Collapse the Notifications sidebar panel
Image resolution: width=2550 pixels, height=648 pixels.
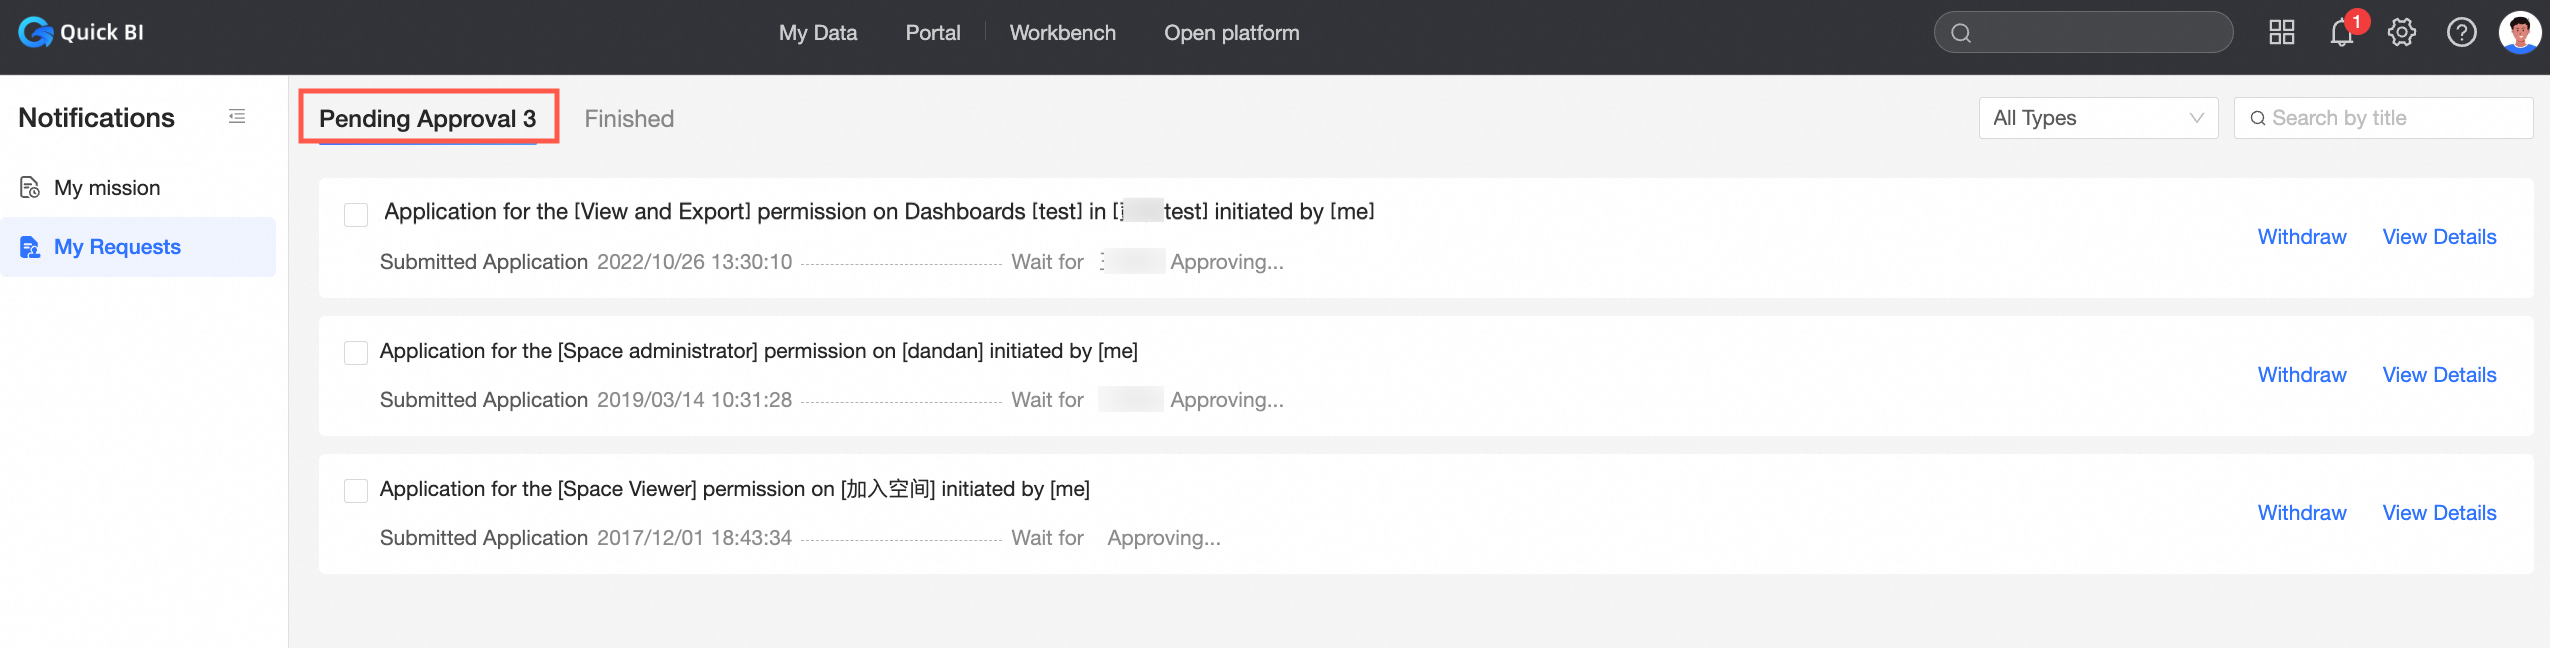[x=237, y=117]
